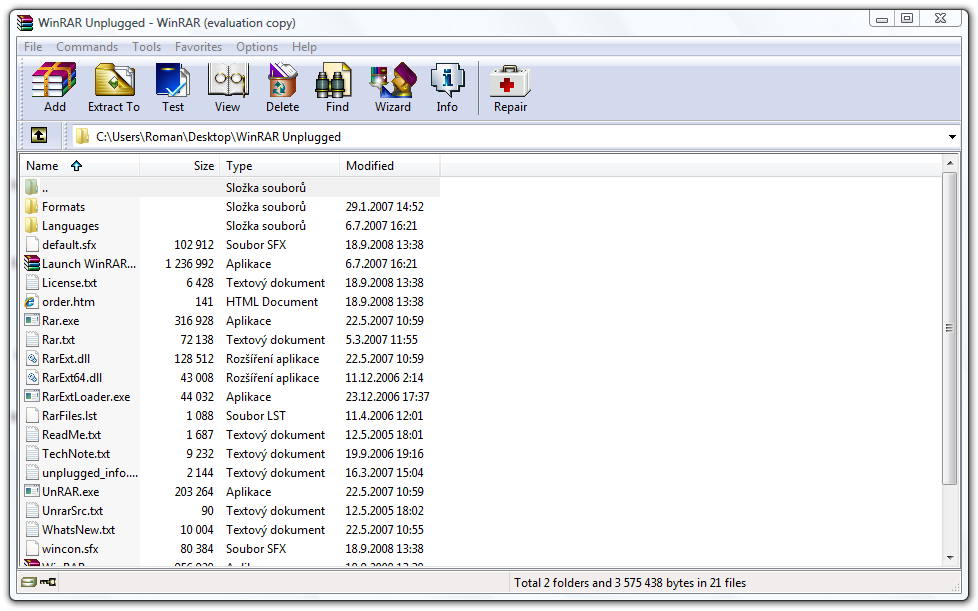The height and width of the screenshot is (611, 978).
Task: Select the TechNote.txt file name
Action: [x=76, y=453]
